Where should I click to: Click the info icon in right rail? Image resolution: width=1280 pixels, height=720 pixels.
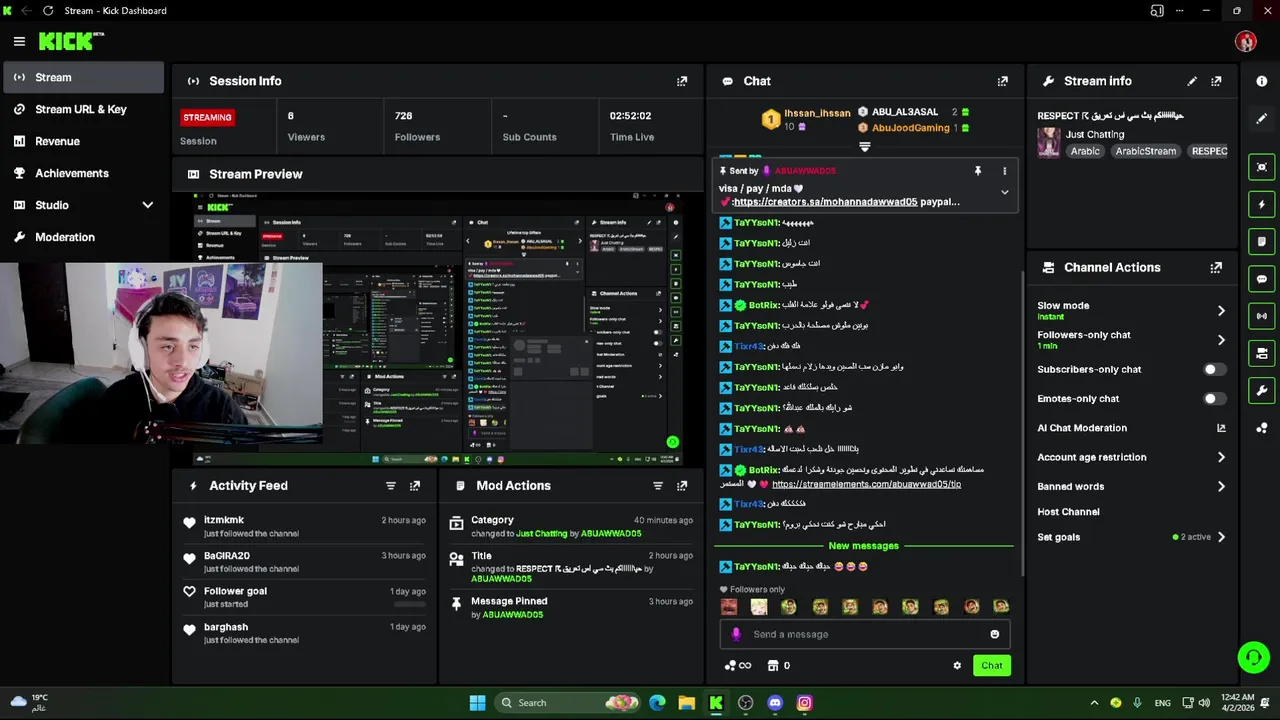coord(1262,81)
